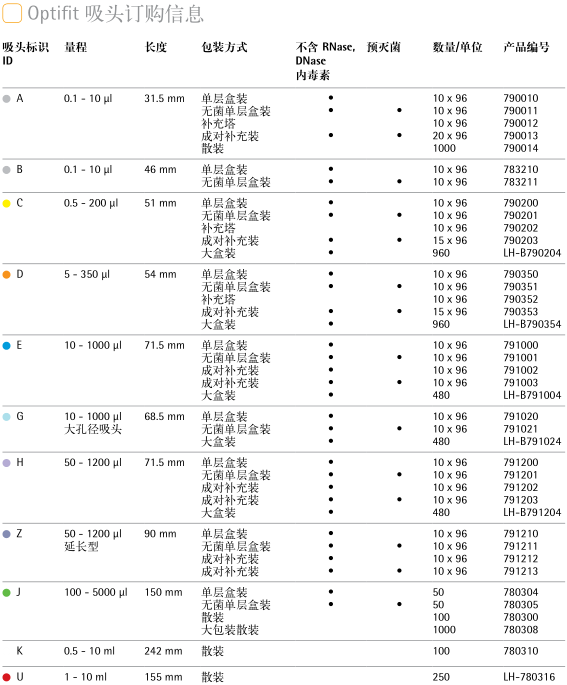Screen dimensions: 567x685
Task: Click the 延长型 label under tip Z
Action: (x=81, y=547)
